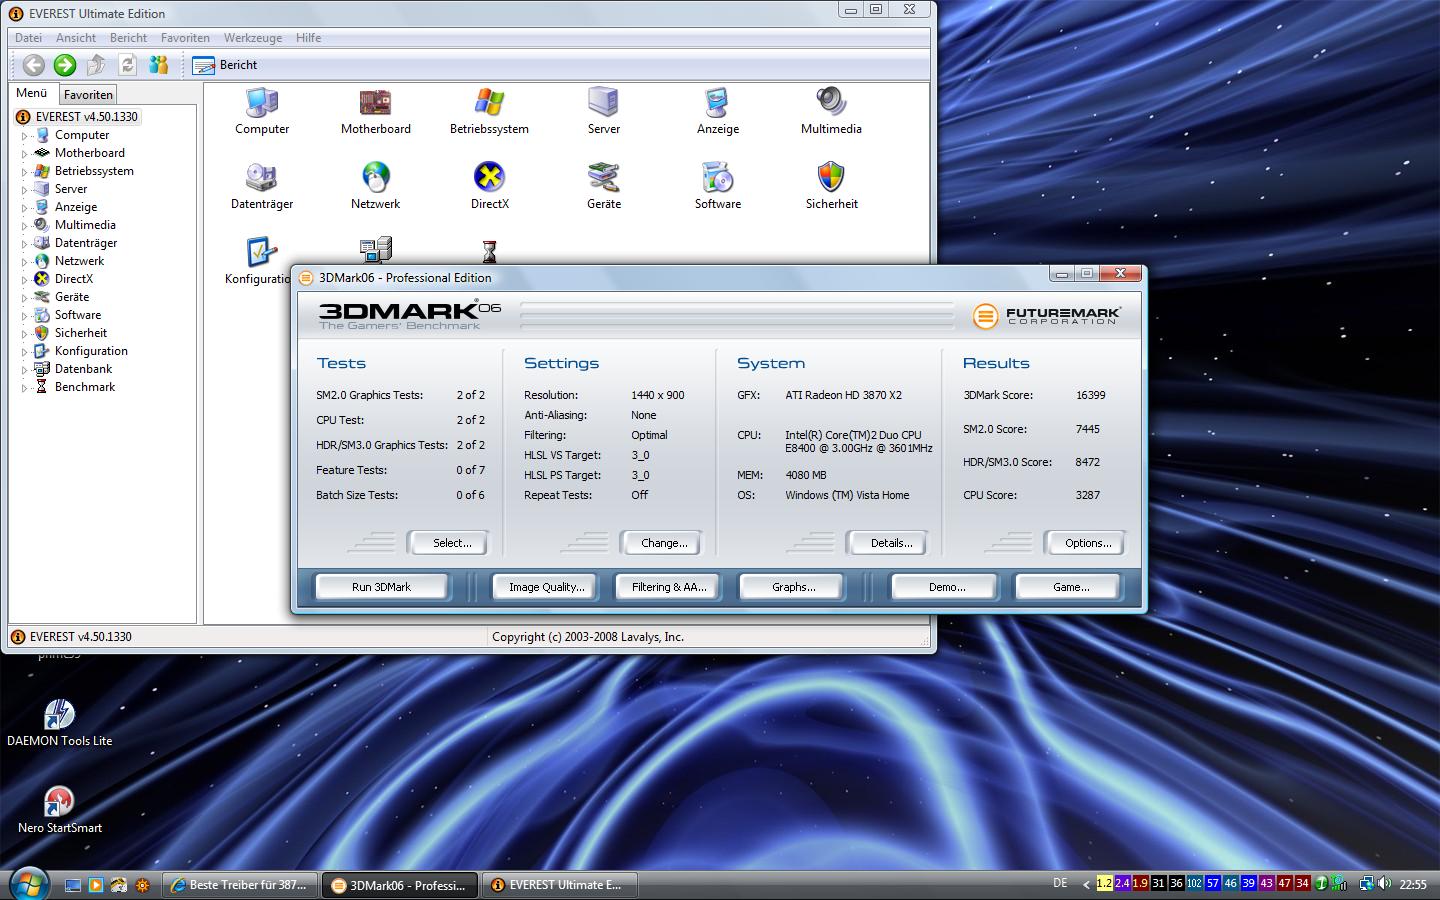The image size is (1440, 900).
Task: Click the Show Desktop quick launch icon
Action: [x=72, y=885]
